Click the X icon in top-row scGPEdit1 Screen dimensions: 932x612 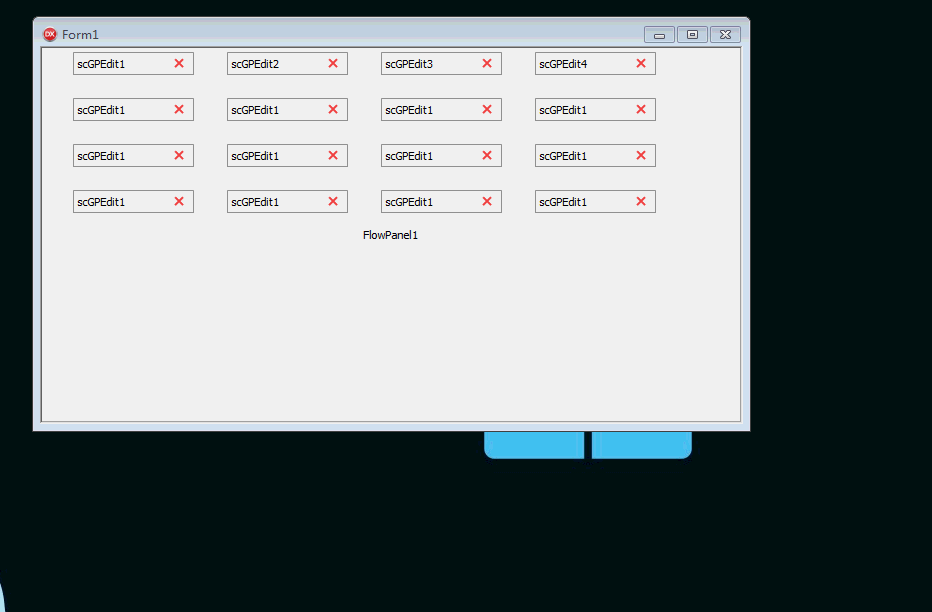point(179,64)
